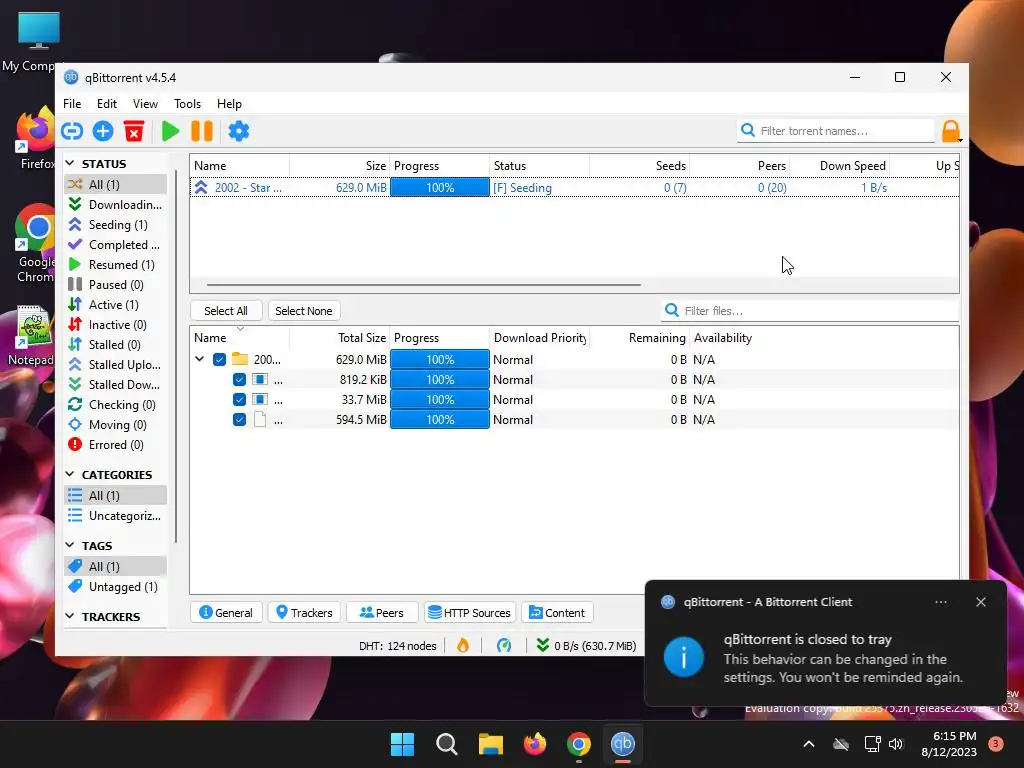1024x768 pixels.
Task: Select the Paused (0) status filter
Action: (x=116, y=285)
